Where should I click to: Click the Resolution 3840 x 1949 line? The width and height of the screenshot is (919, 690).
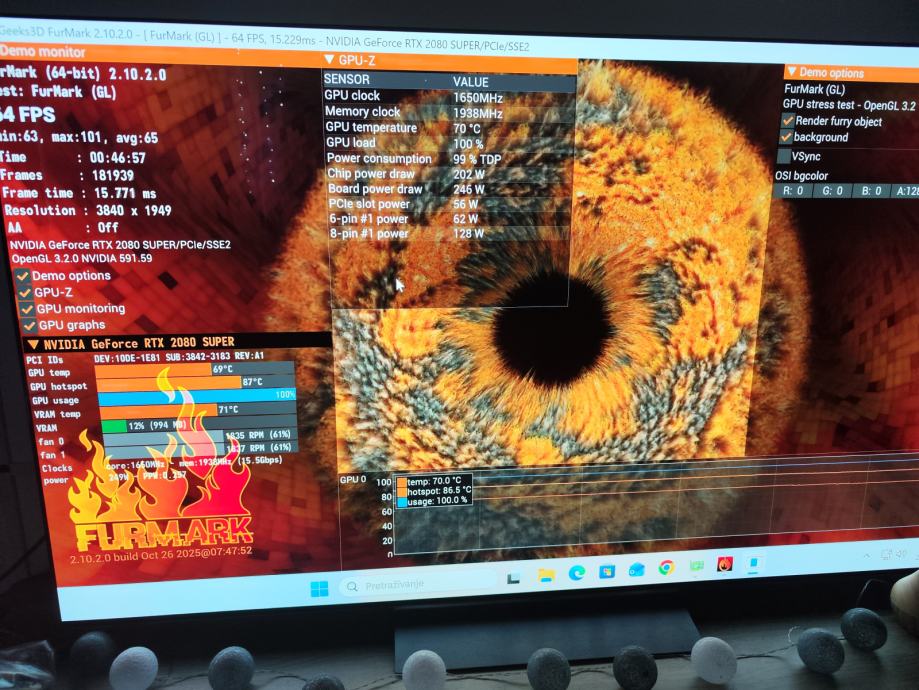[x=88, y=210]
